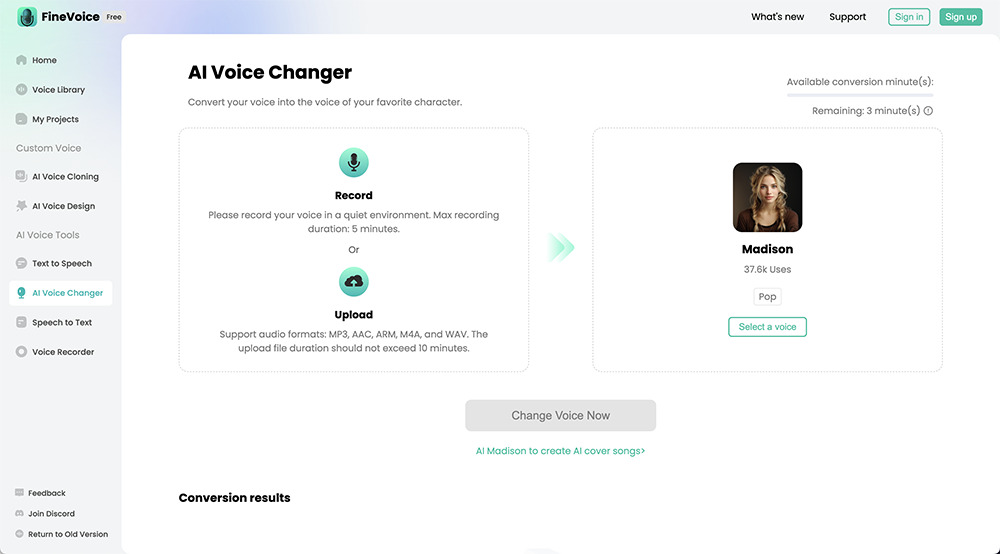This screenshot has height=554, width=1000.
Task: Open the What's new page
Action: pyautogui.click(x=777, y=17)
